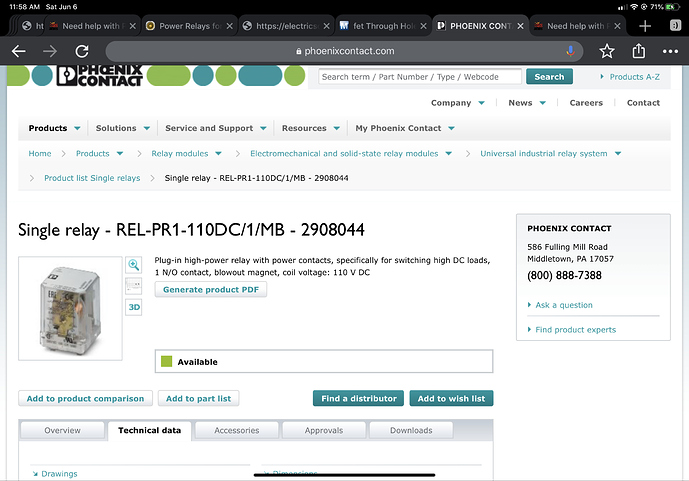
Task: Click the dimension drawing icon beside product image
Action: click(x=133, y=286)
